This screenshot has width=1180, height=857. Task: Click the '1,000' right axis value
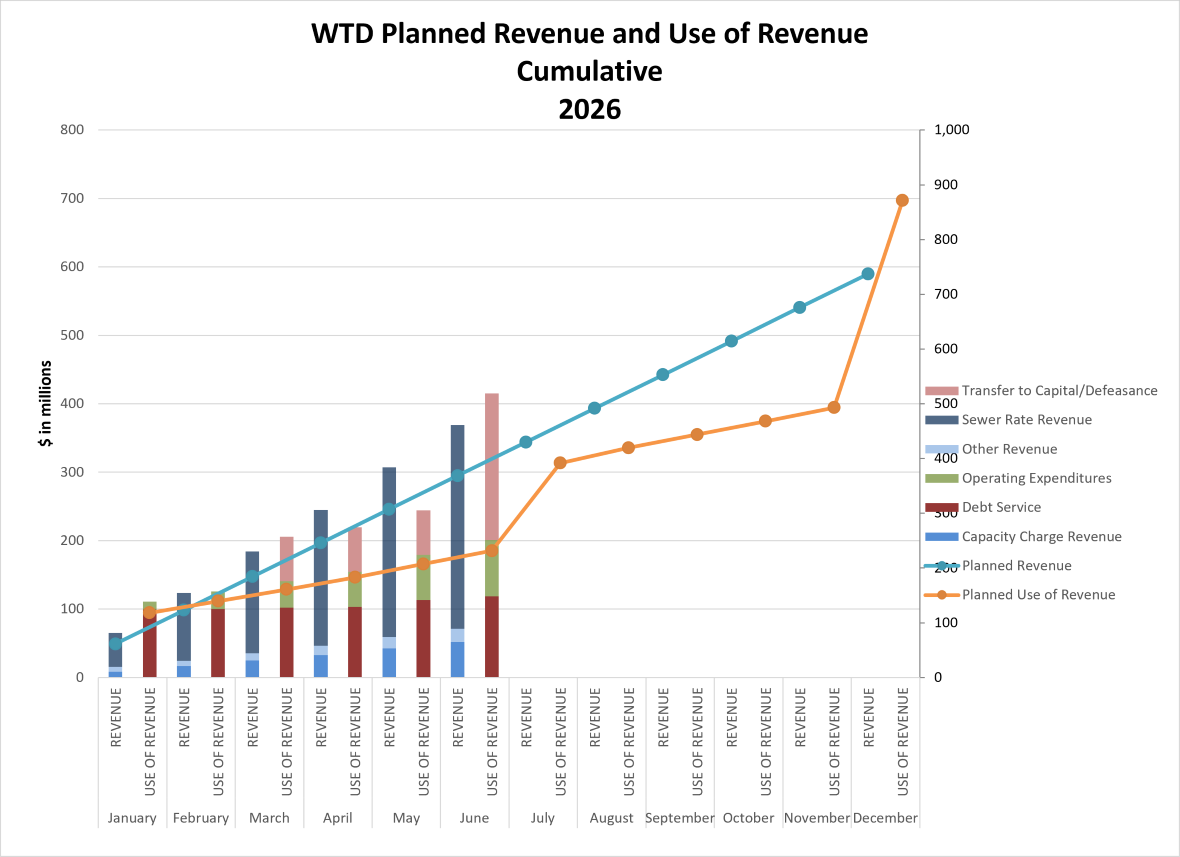[x=952, y=129]
